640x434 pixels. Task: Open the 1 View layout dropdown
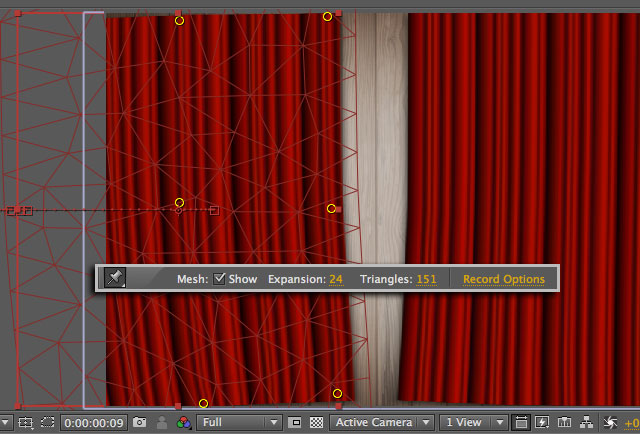click(x=473, y=422)
